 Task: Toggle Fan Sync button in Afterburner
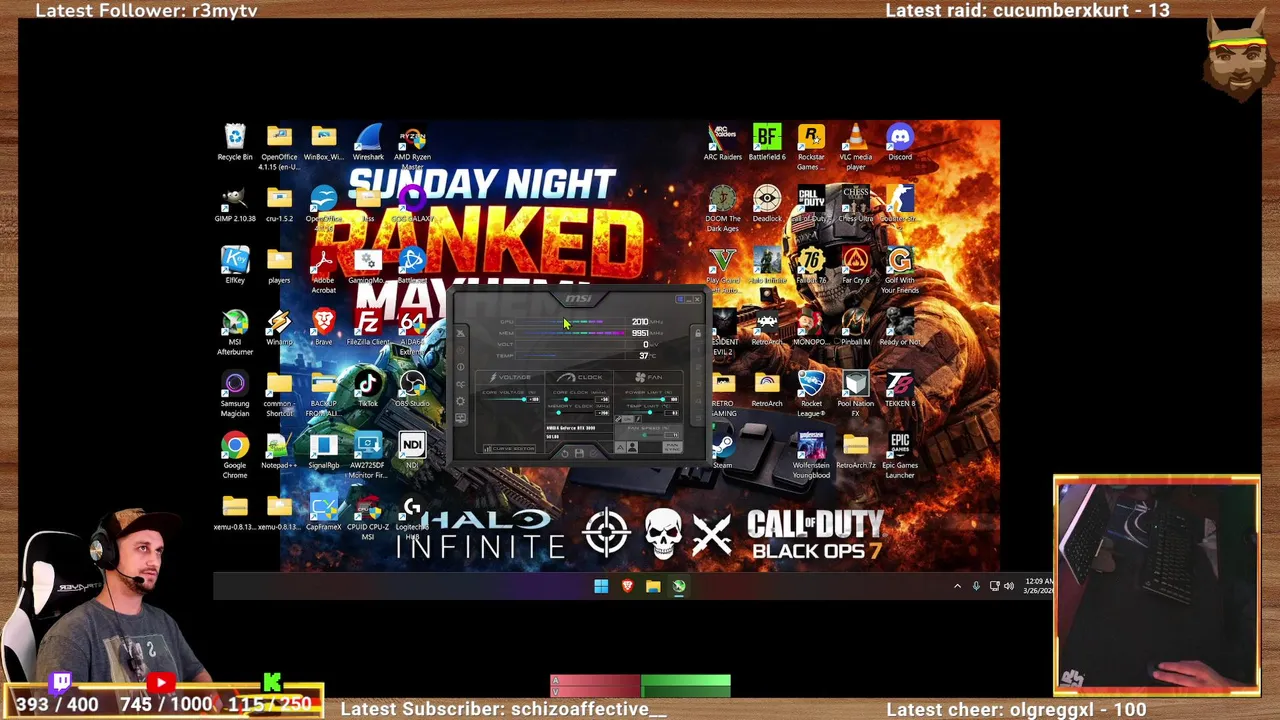pyautogui.click(x=672, y=447)
